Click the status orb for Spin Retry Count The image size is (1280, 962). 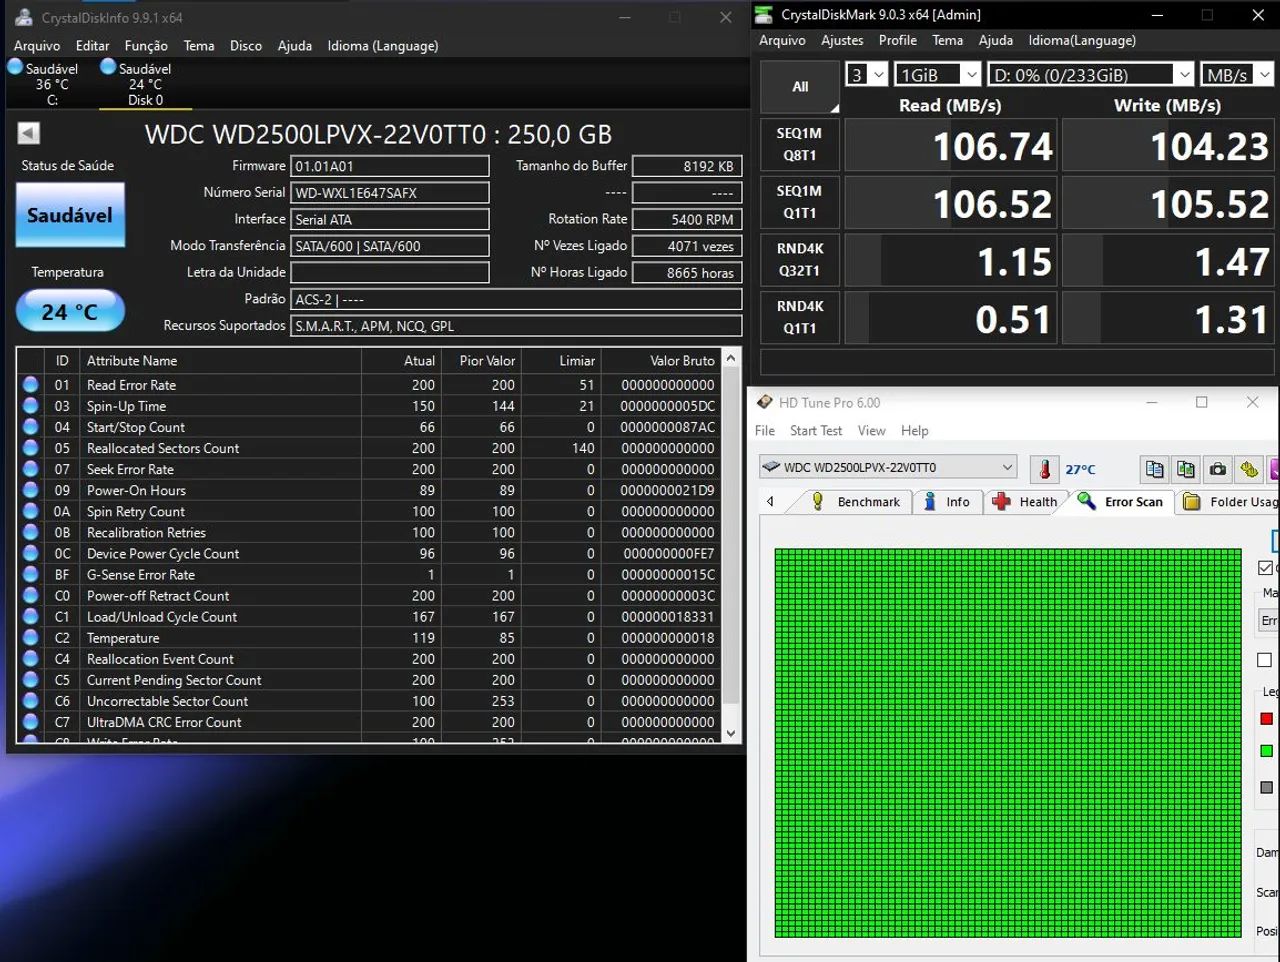tap(31, 510)
